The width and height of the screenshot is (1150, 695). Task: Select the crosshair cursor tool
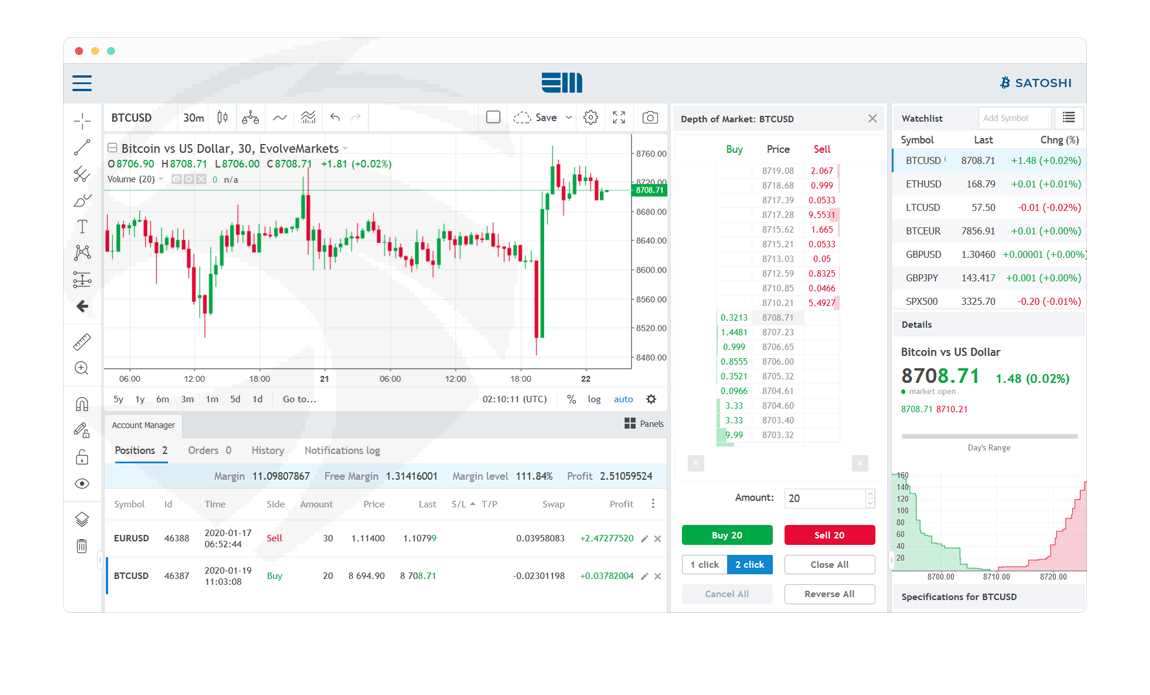(82, 119)
